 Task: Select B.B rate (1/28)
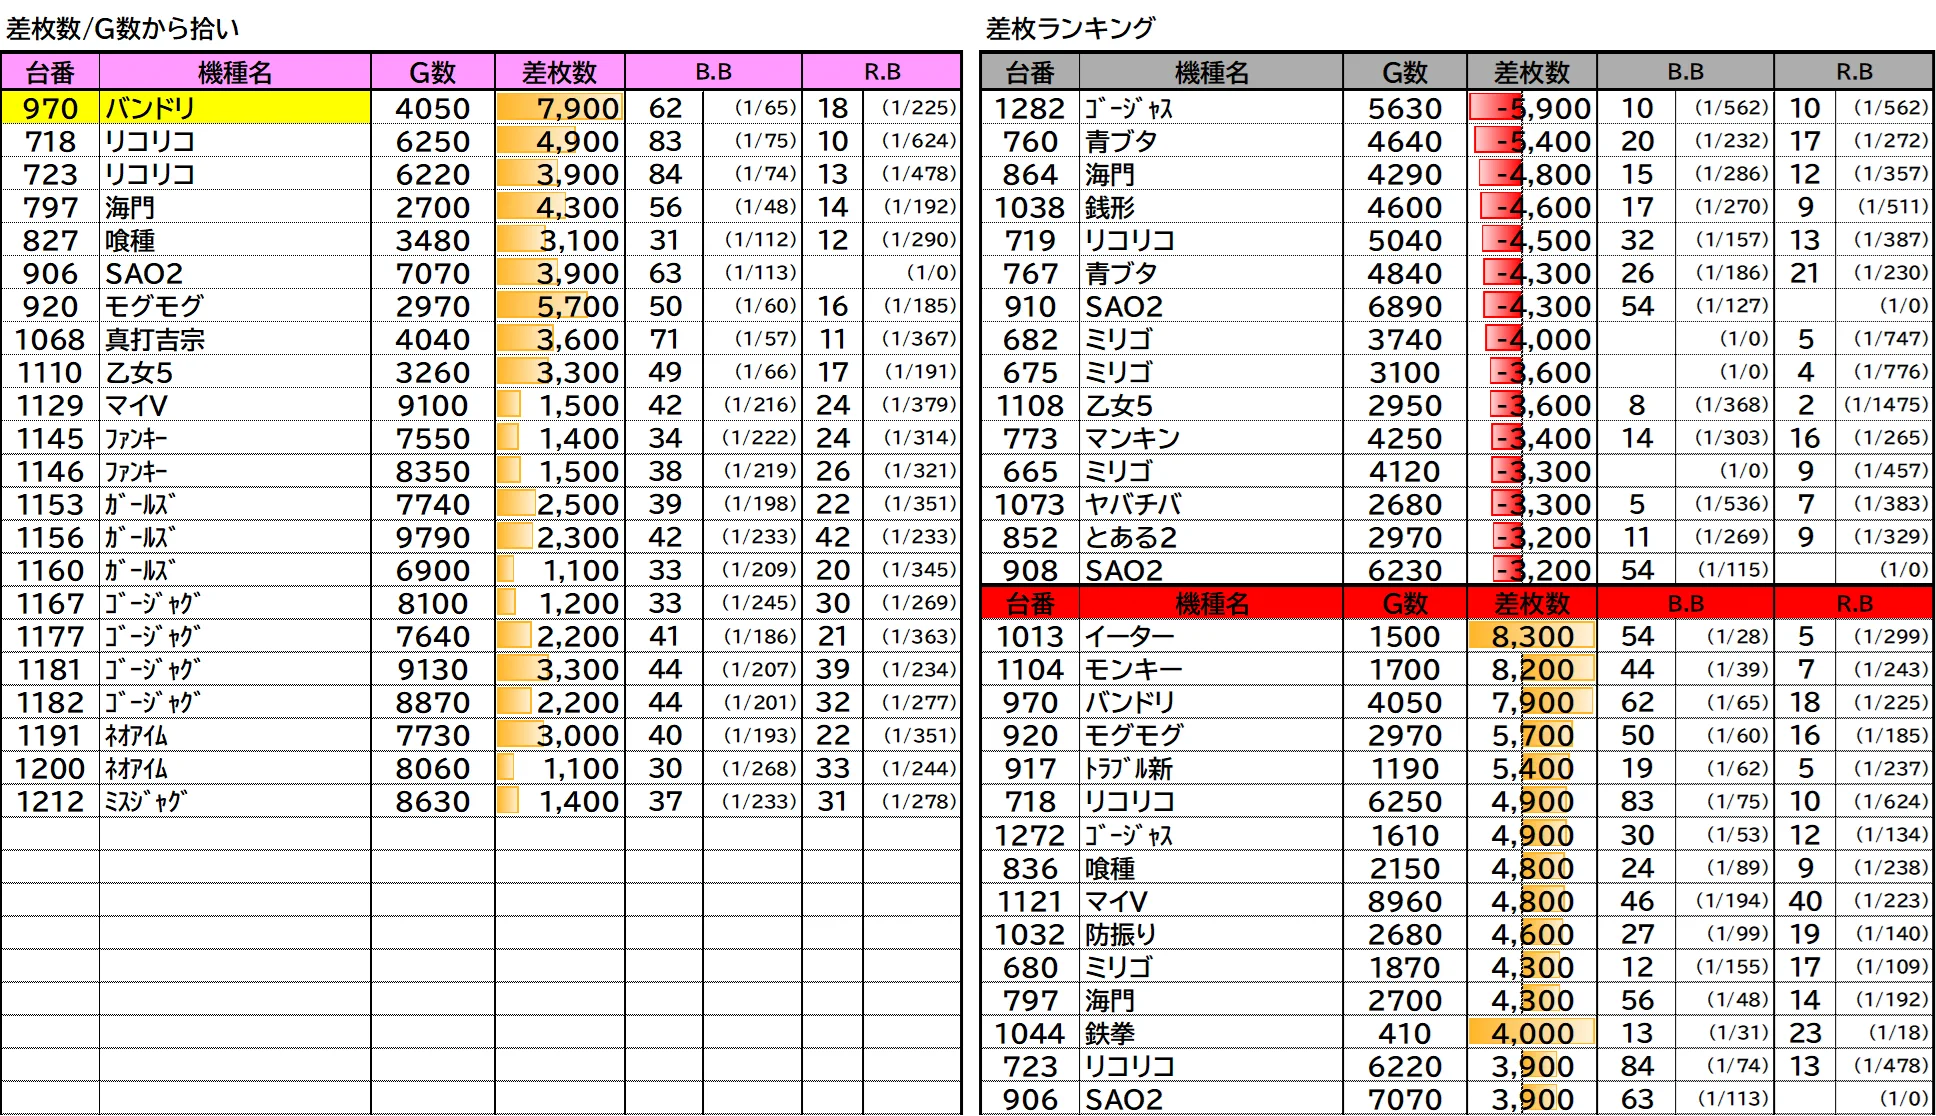(x=1737, y=636)
